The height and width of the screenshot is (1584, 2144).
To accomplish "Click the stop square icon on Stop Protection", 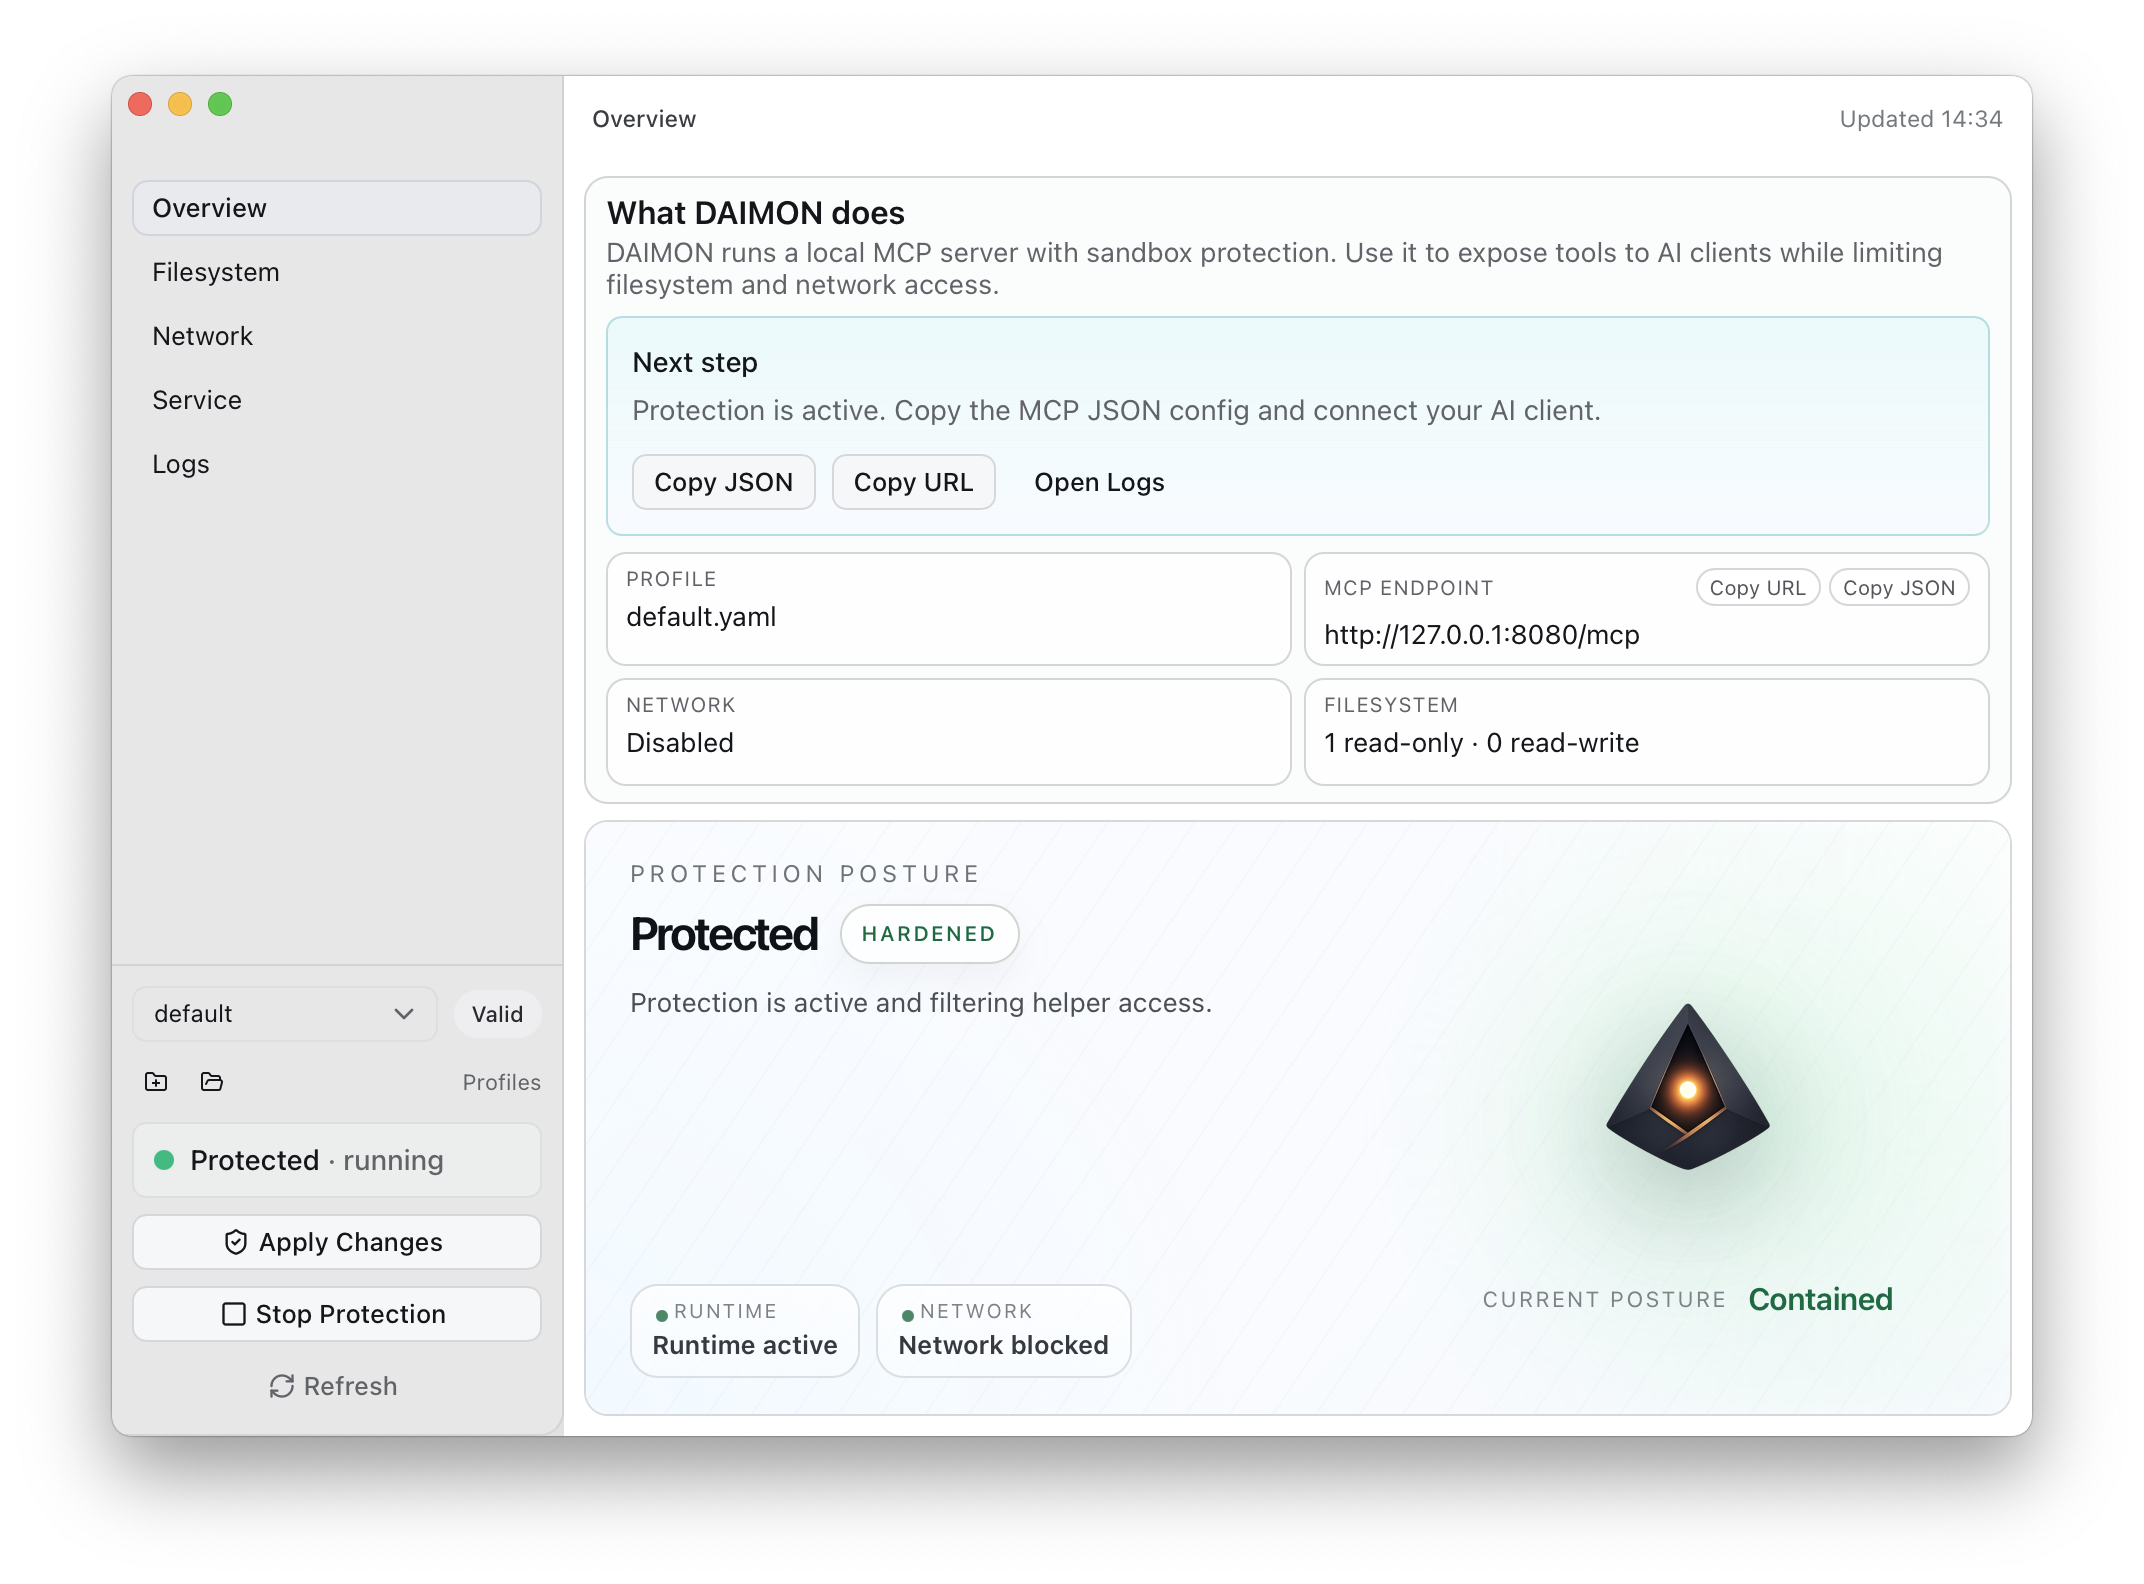I will (x=236, y=1314).
